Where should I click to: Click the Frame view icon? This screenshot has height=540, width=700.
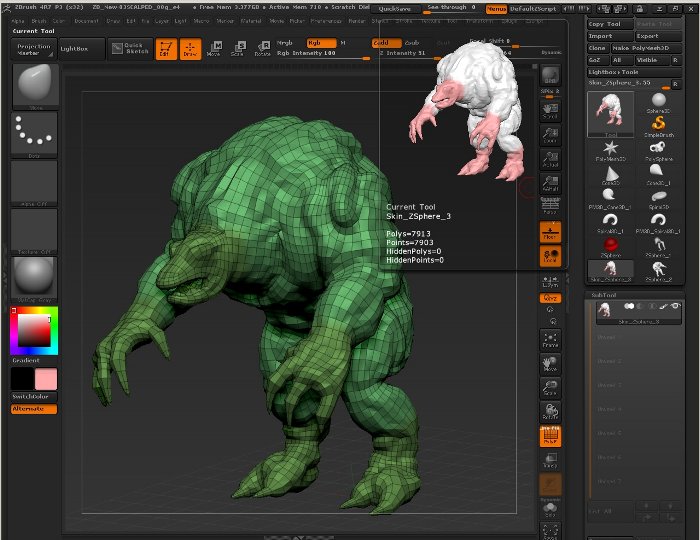[550, 341]
